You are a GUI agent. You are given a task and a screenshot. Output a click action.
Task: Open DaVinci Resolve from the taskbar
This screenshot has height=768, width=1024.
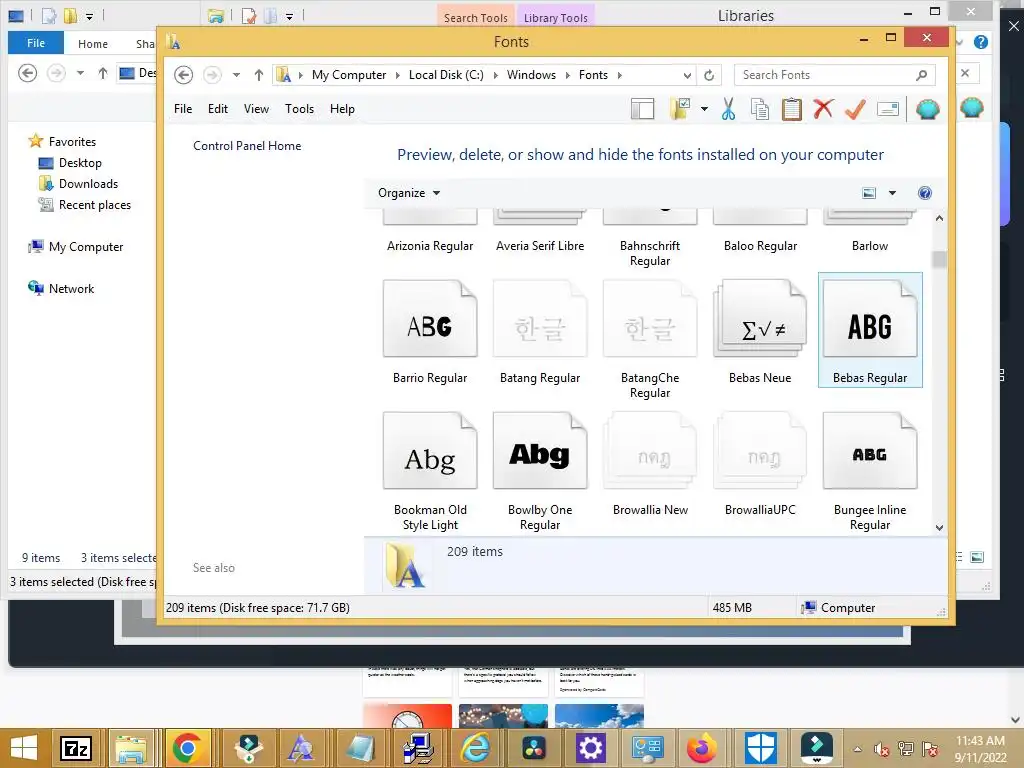534,748
